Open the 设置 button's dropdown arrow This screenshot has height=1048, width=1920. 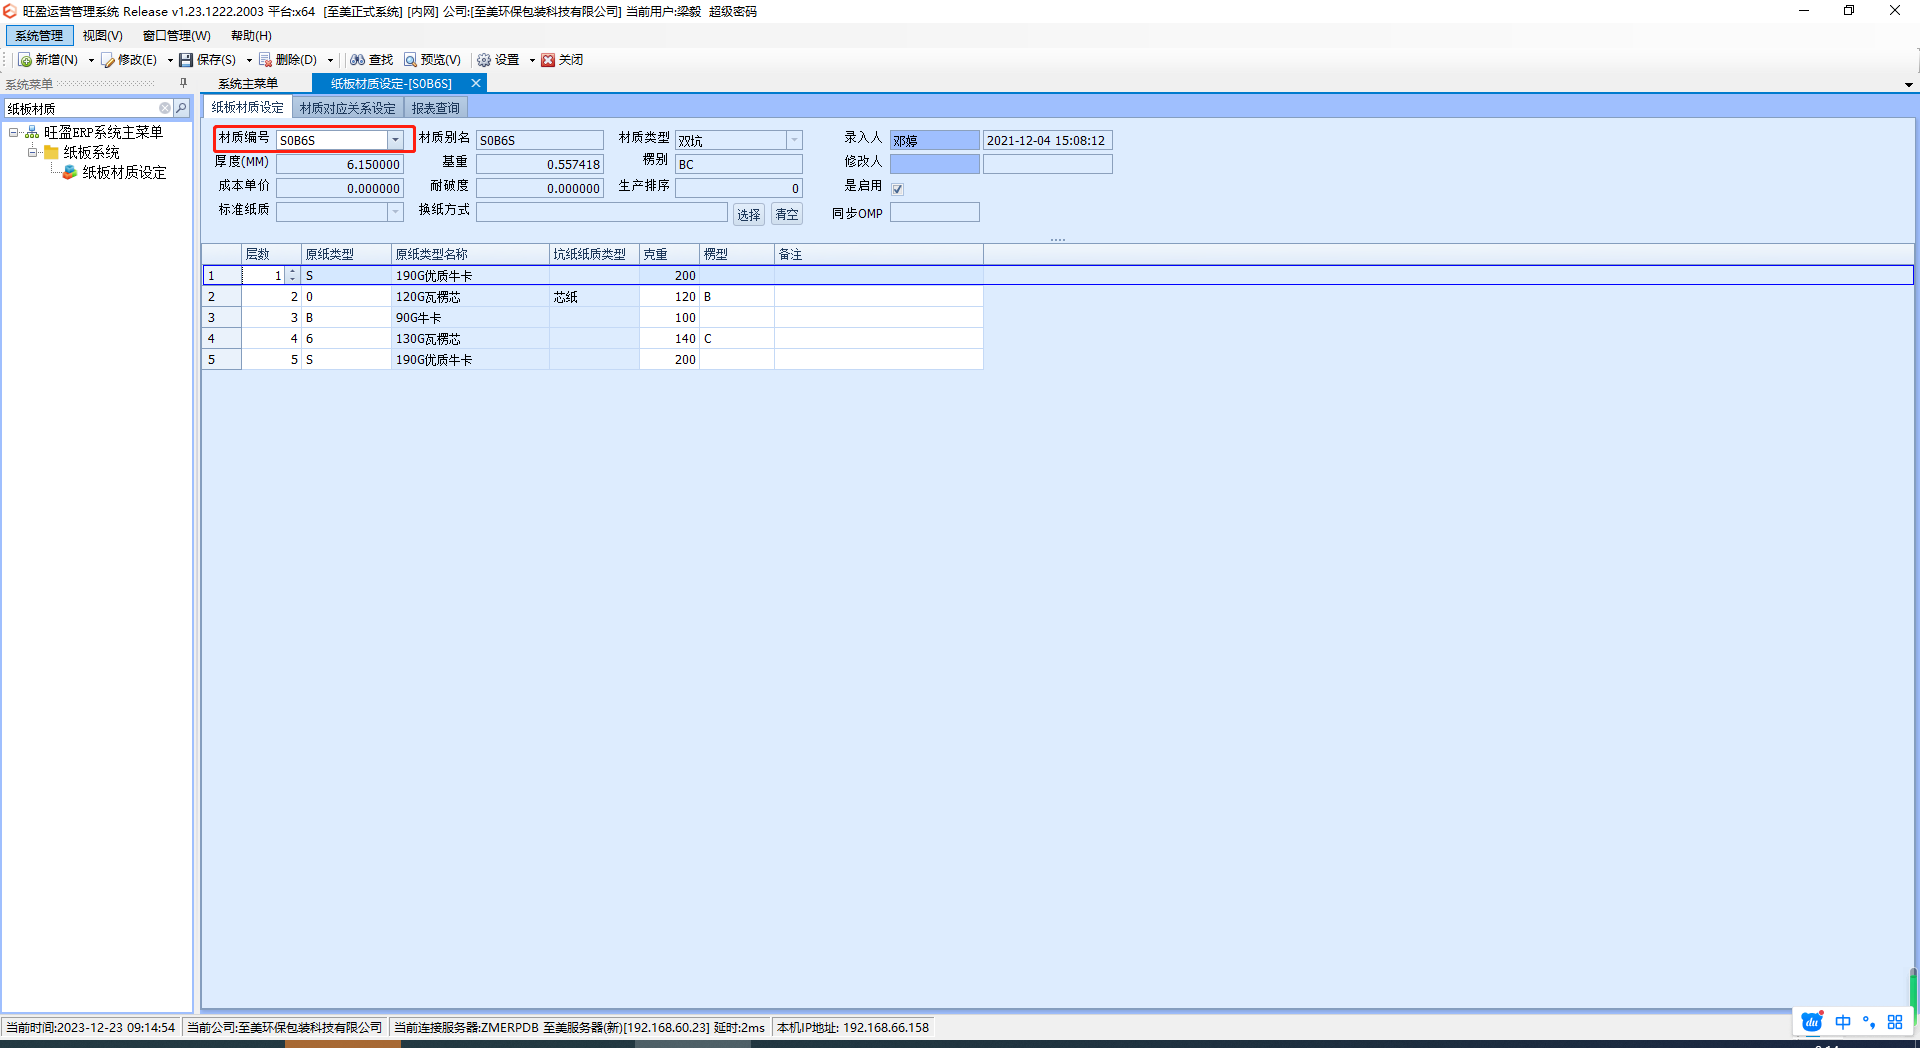pos(532,60)
